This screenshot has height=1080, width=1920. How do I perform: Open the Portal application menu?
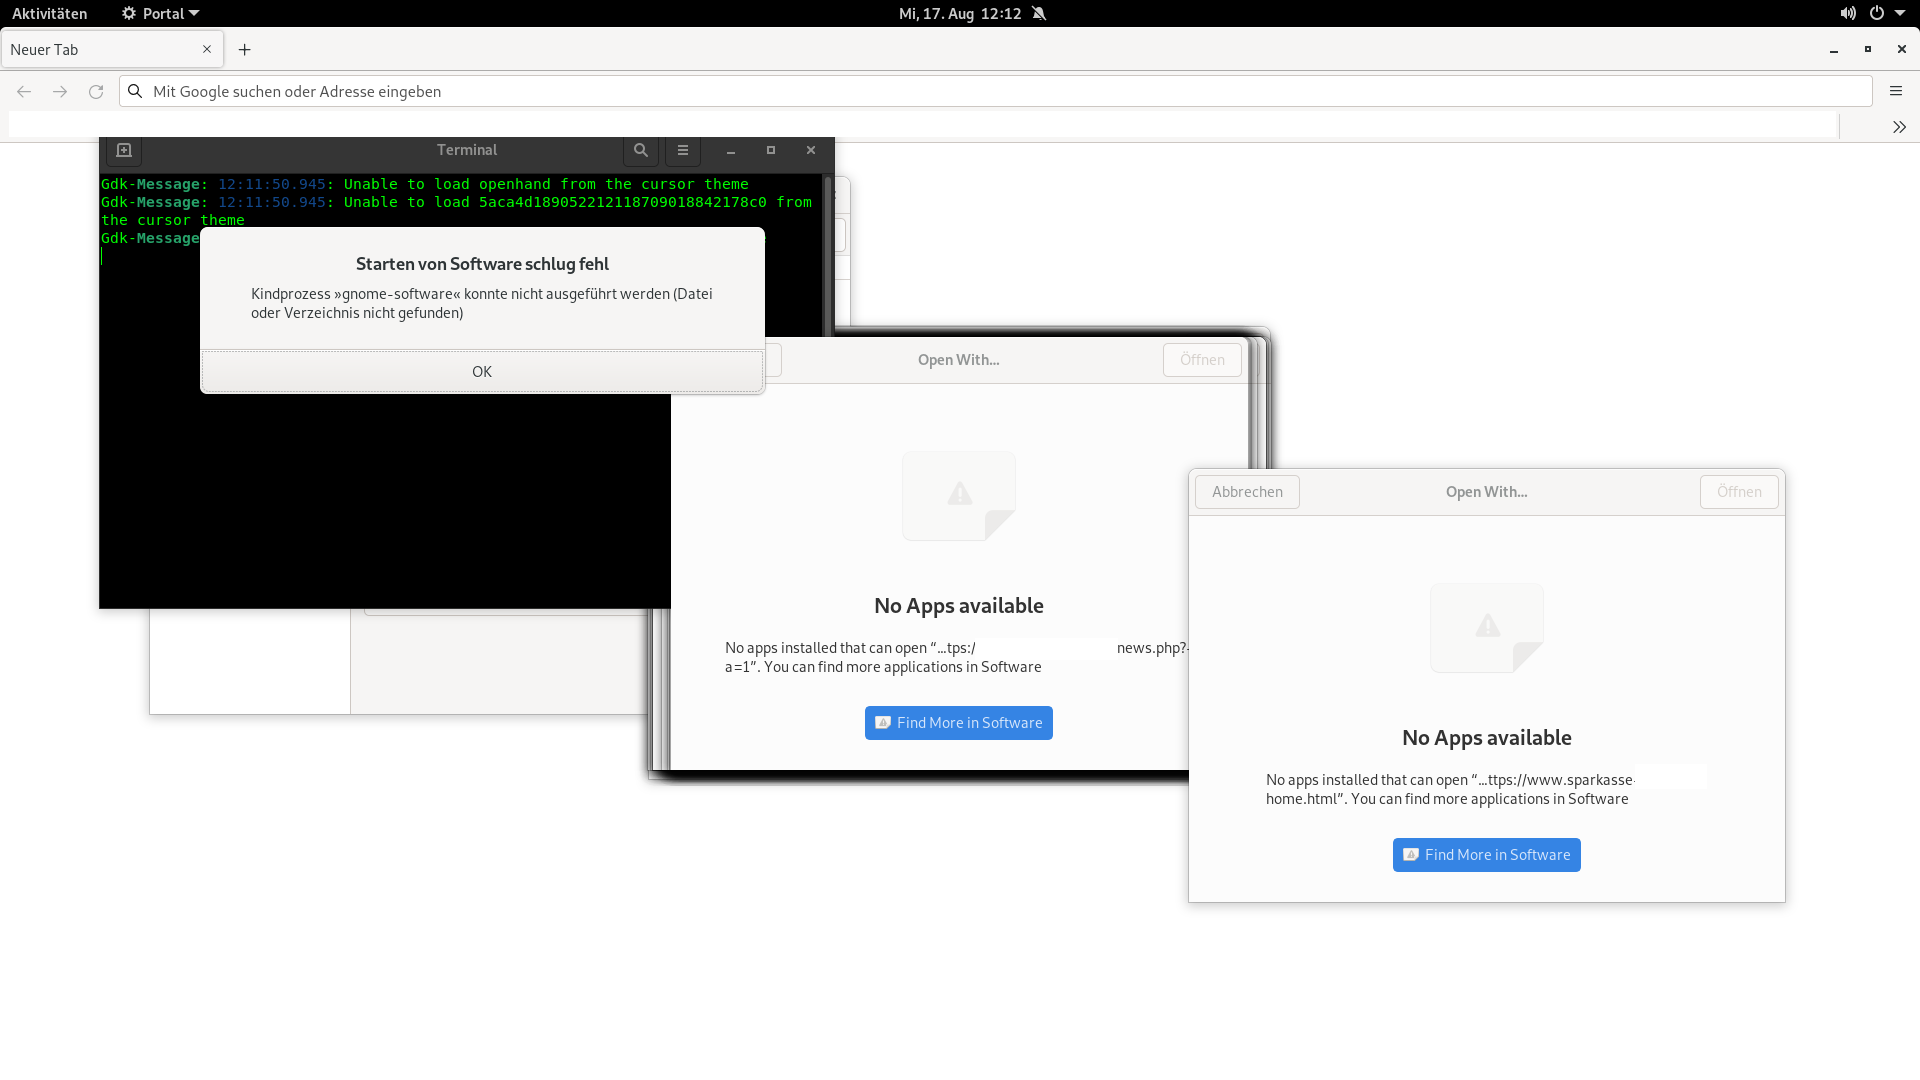[160, 13]
